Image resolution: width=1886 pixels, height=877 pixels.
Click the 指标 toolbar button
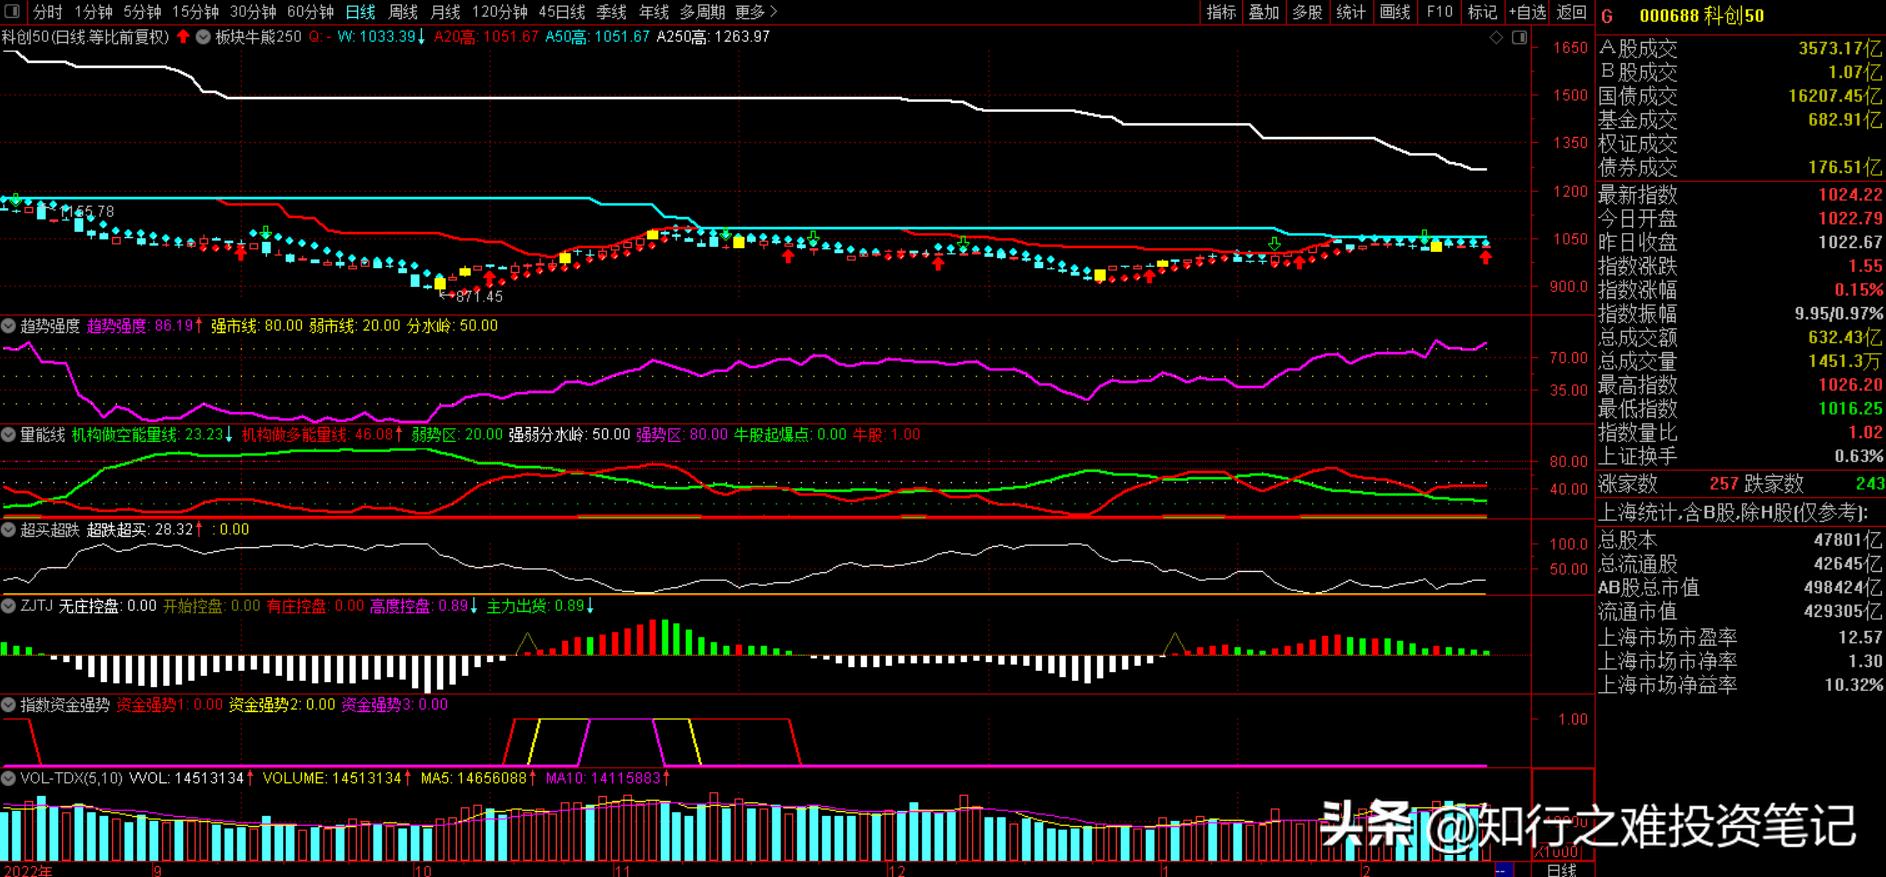pyautogui.click(x=1221, y=12)
